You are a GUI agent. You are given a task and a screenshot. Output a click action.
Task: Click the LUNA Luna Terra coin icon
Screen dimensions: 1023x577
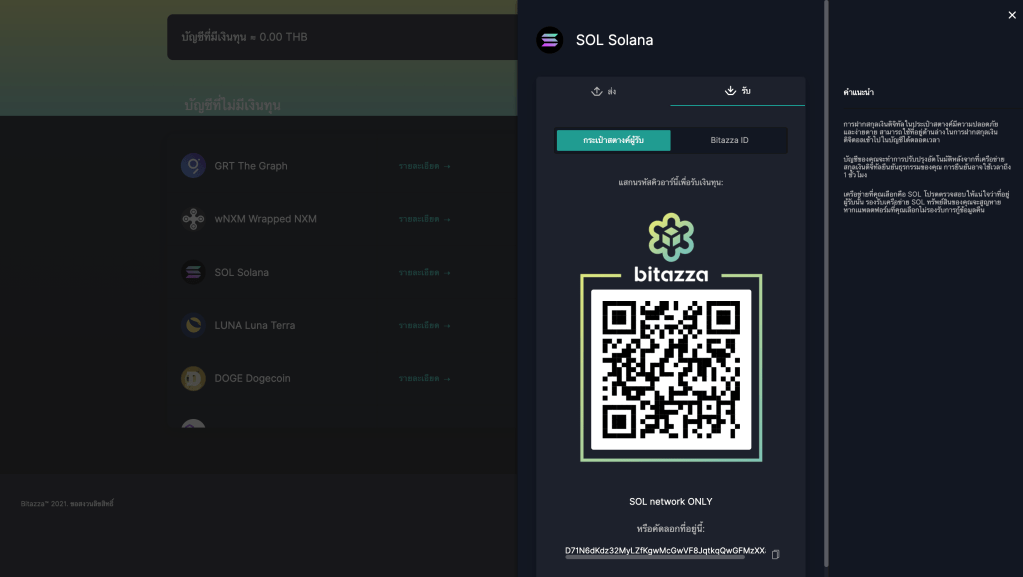coord(193,325)
